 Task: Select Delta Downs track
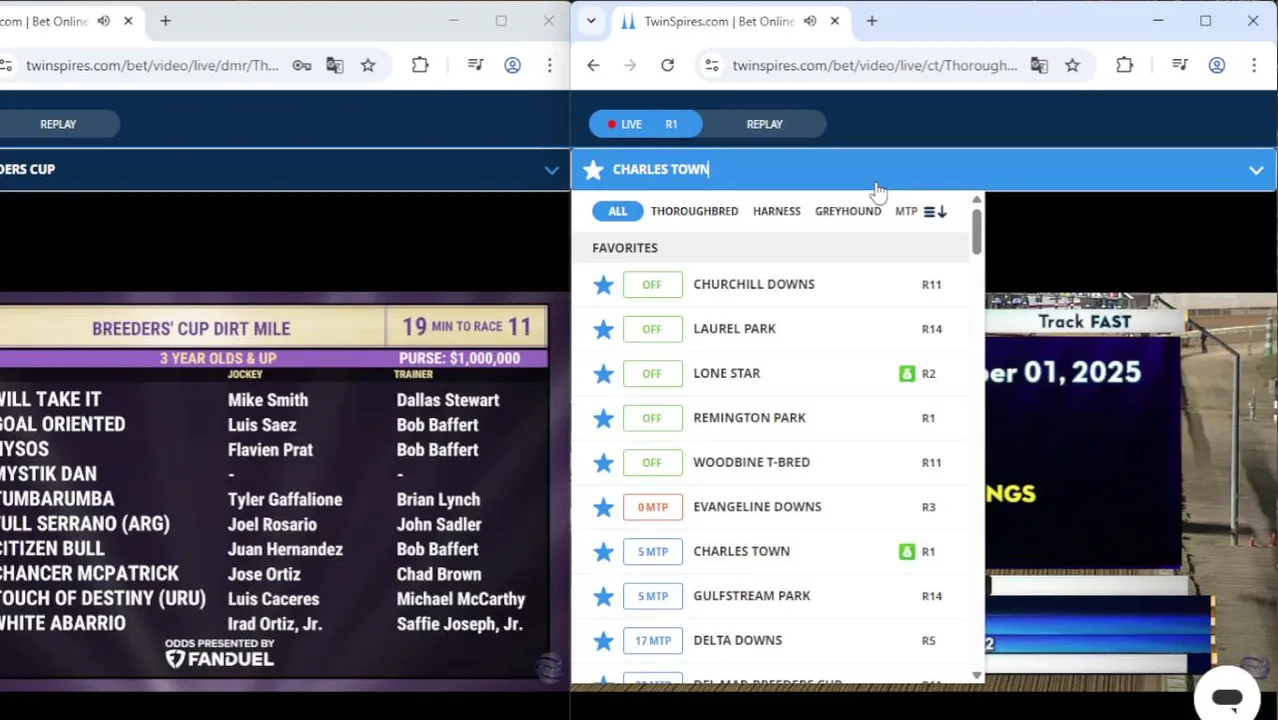(737, 640)
